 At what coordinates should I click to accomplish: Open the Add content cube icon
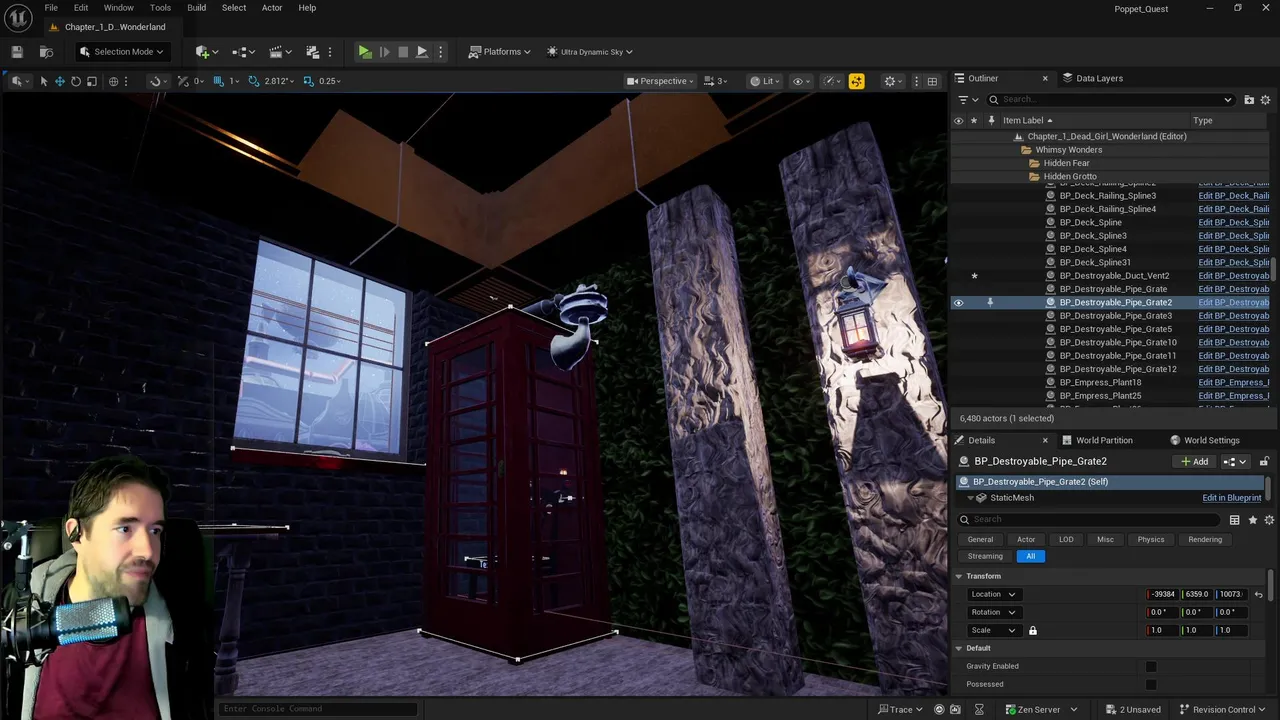click(x=204, y=52)
